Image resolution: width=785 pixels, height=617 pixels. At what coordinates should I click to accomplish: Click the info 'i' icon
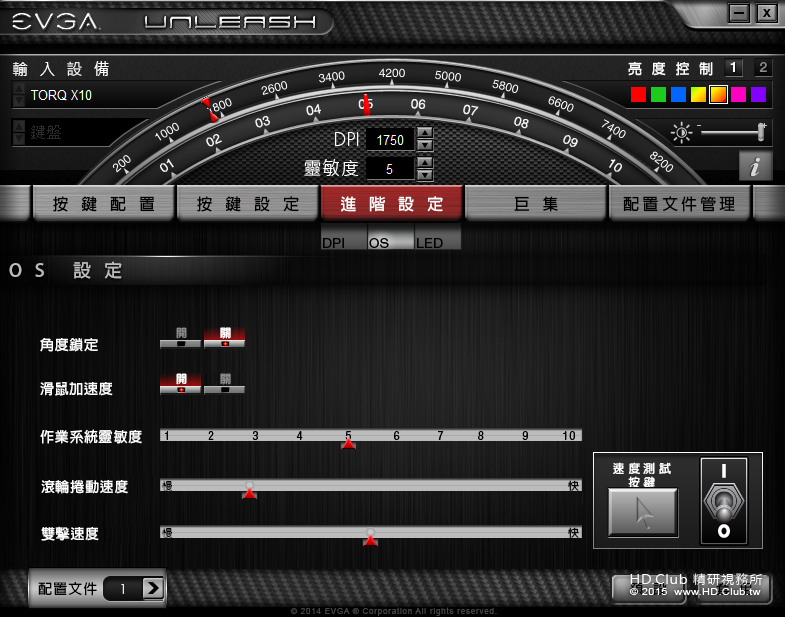point(755,166)
